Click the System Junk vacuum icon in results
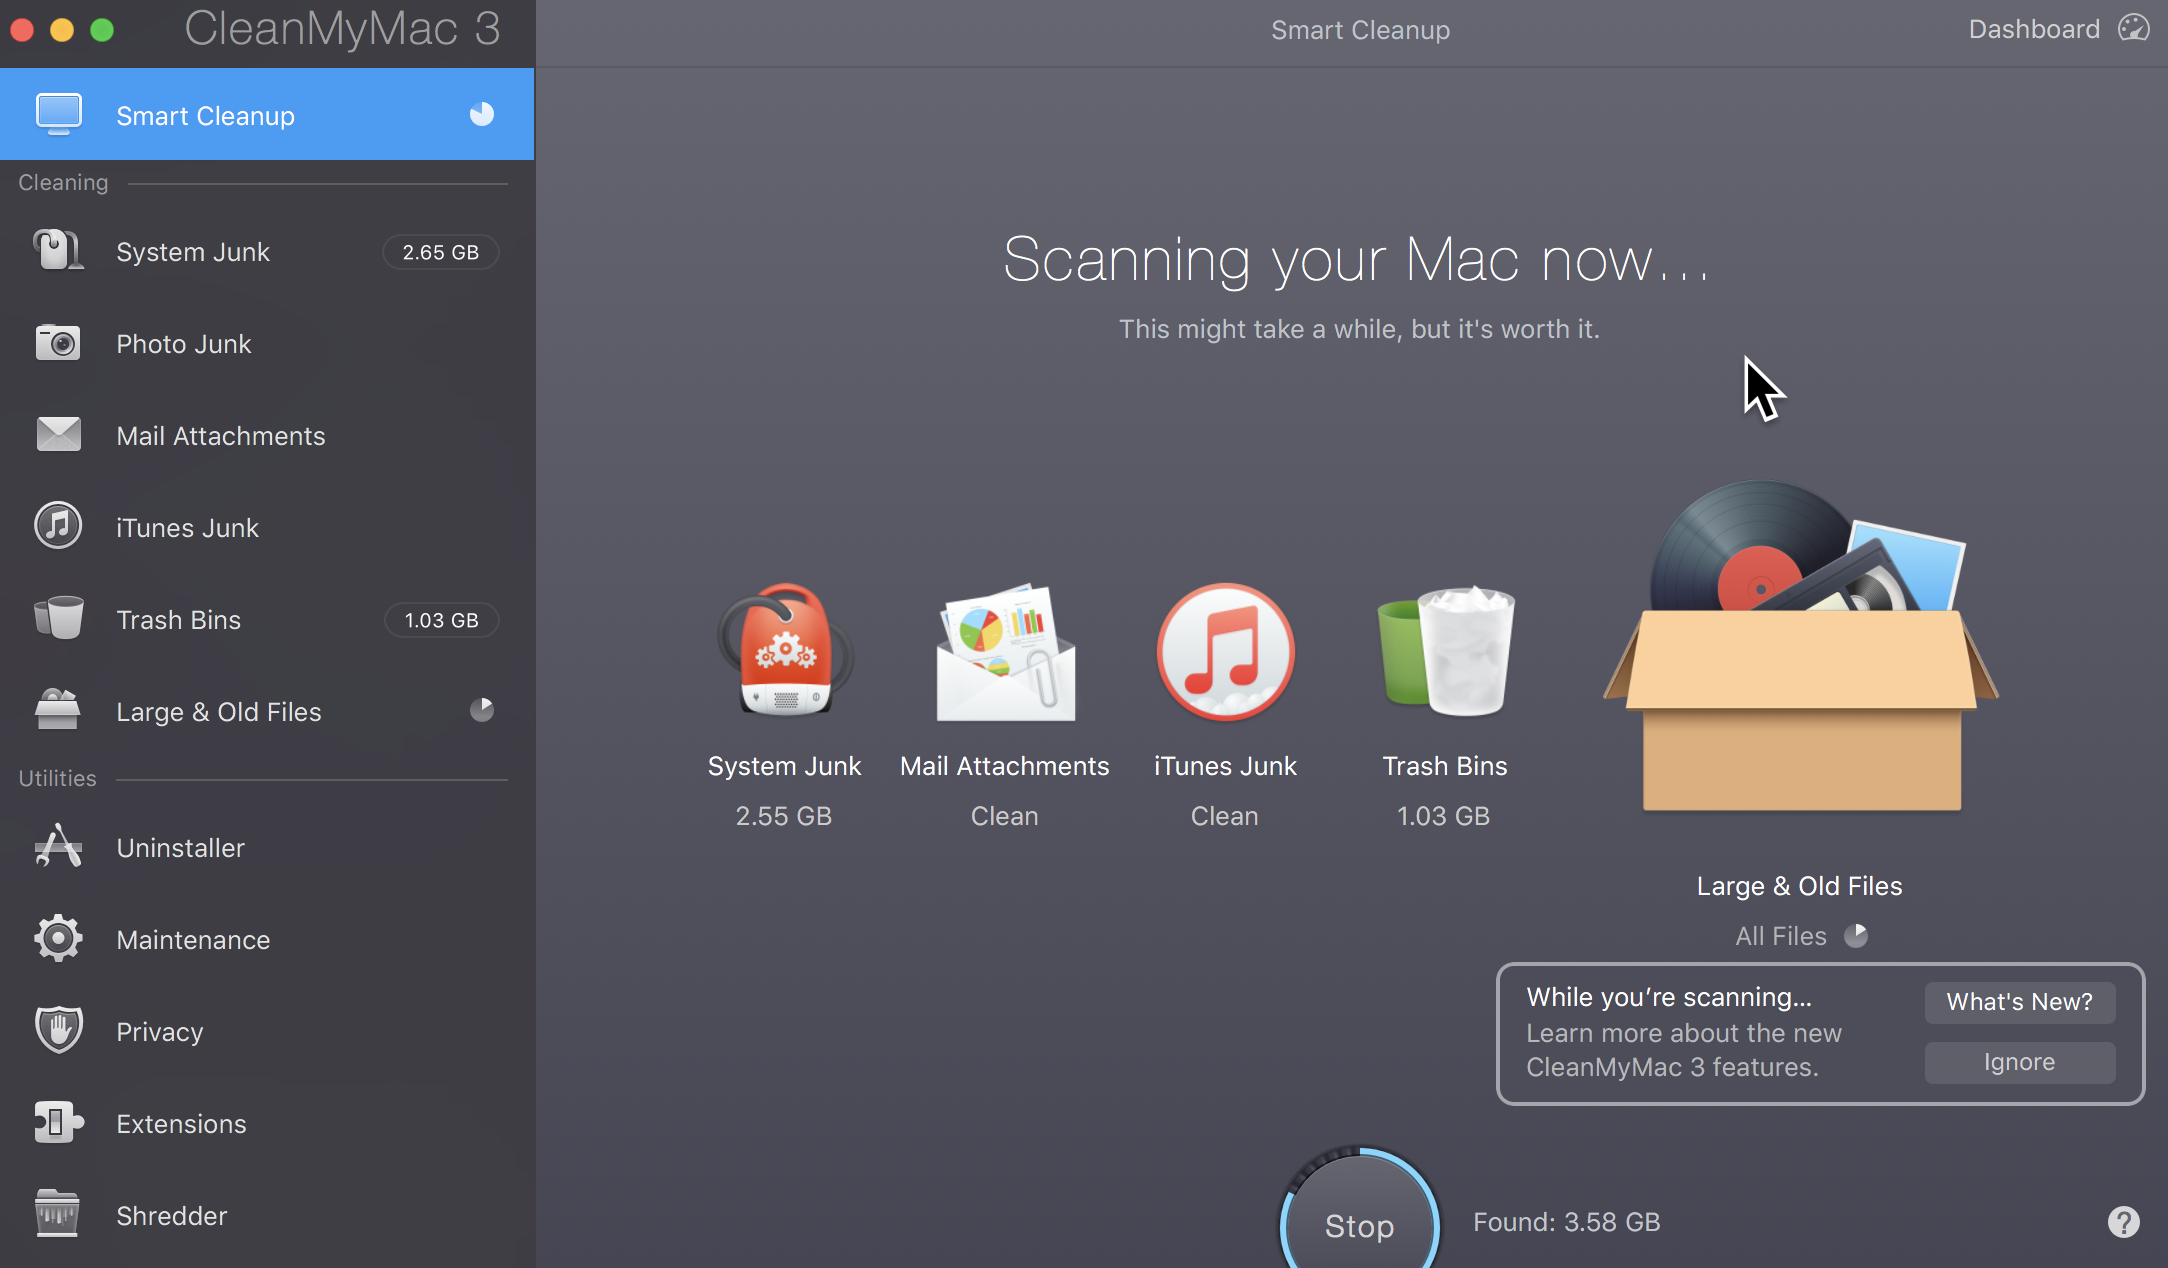This screenshot has width=2168, height=1268. pyautogui.click(x=785, y=650)
